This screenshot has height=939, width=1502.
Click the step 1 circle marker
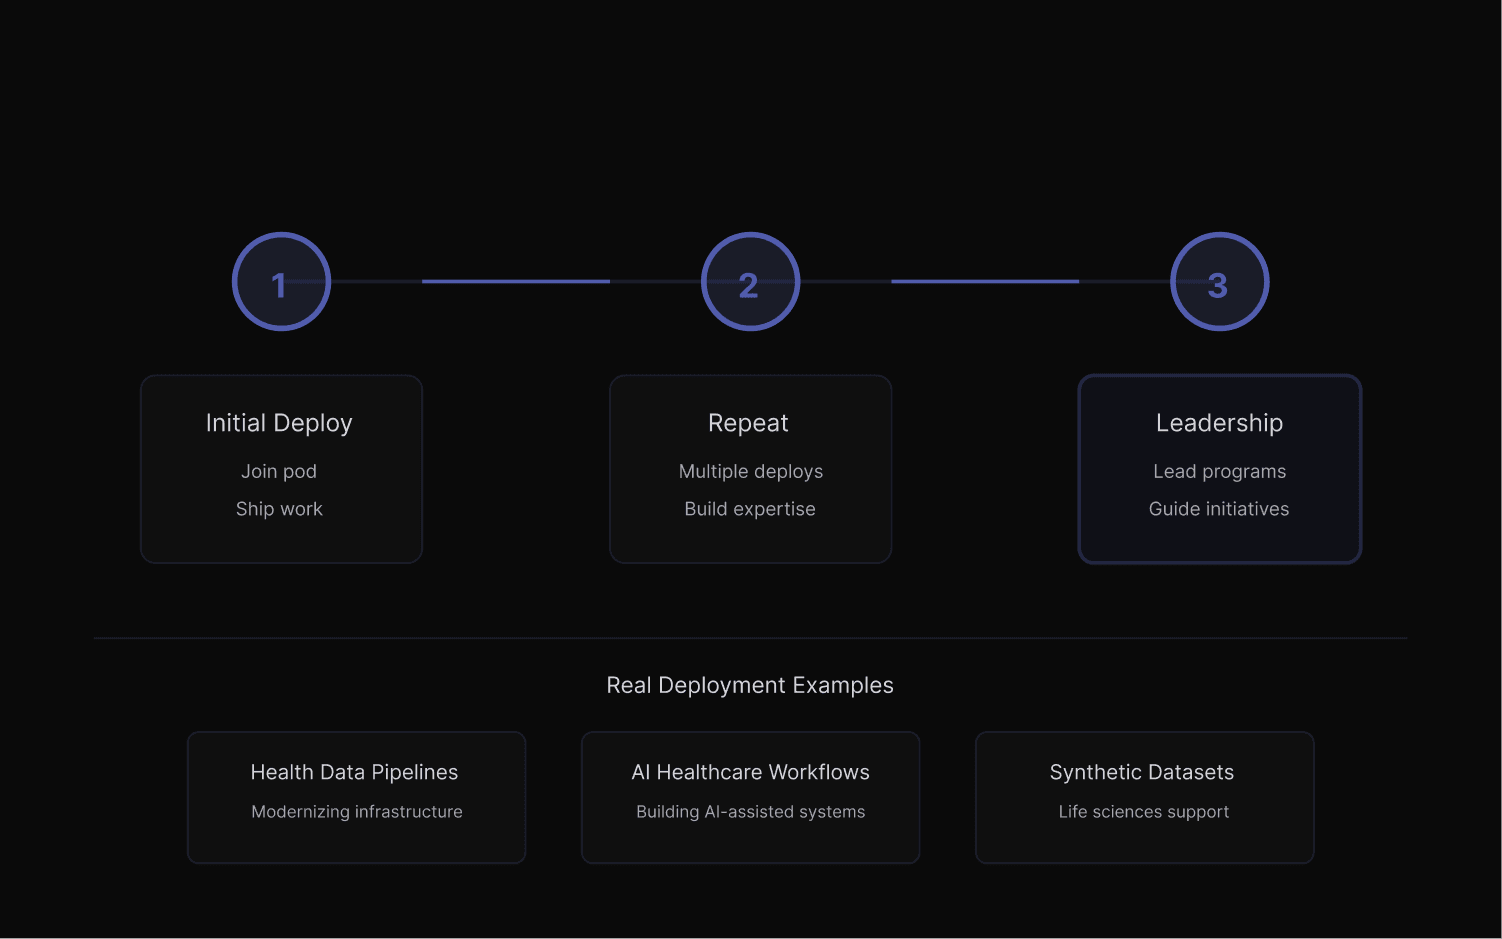tap(281, 282)
